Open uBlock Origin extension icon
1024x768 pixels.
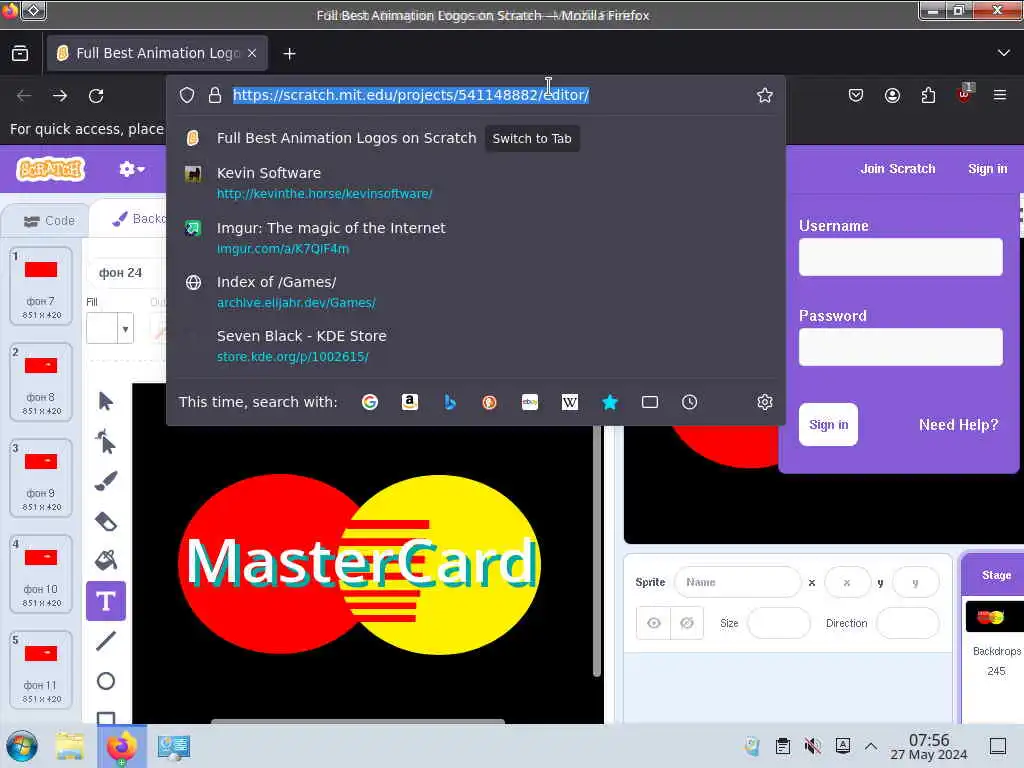pos(965,94)
